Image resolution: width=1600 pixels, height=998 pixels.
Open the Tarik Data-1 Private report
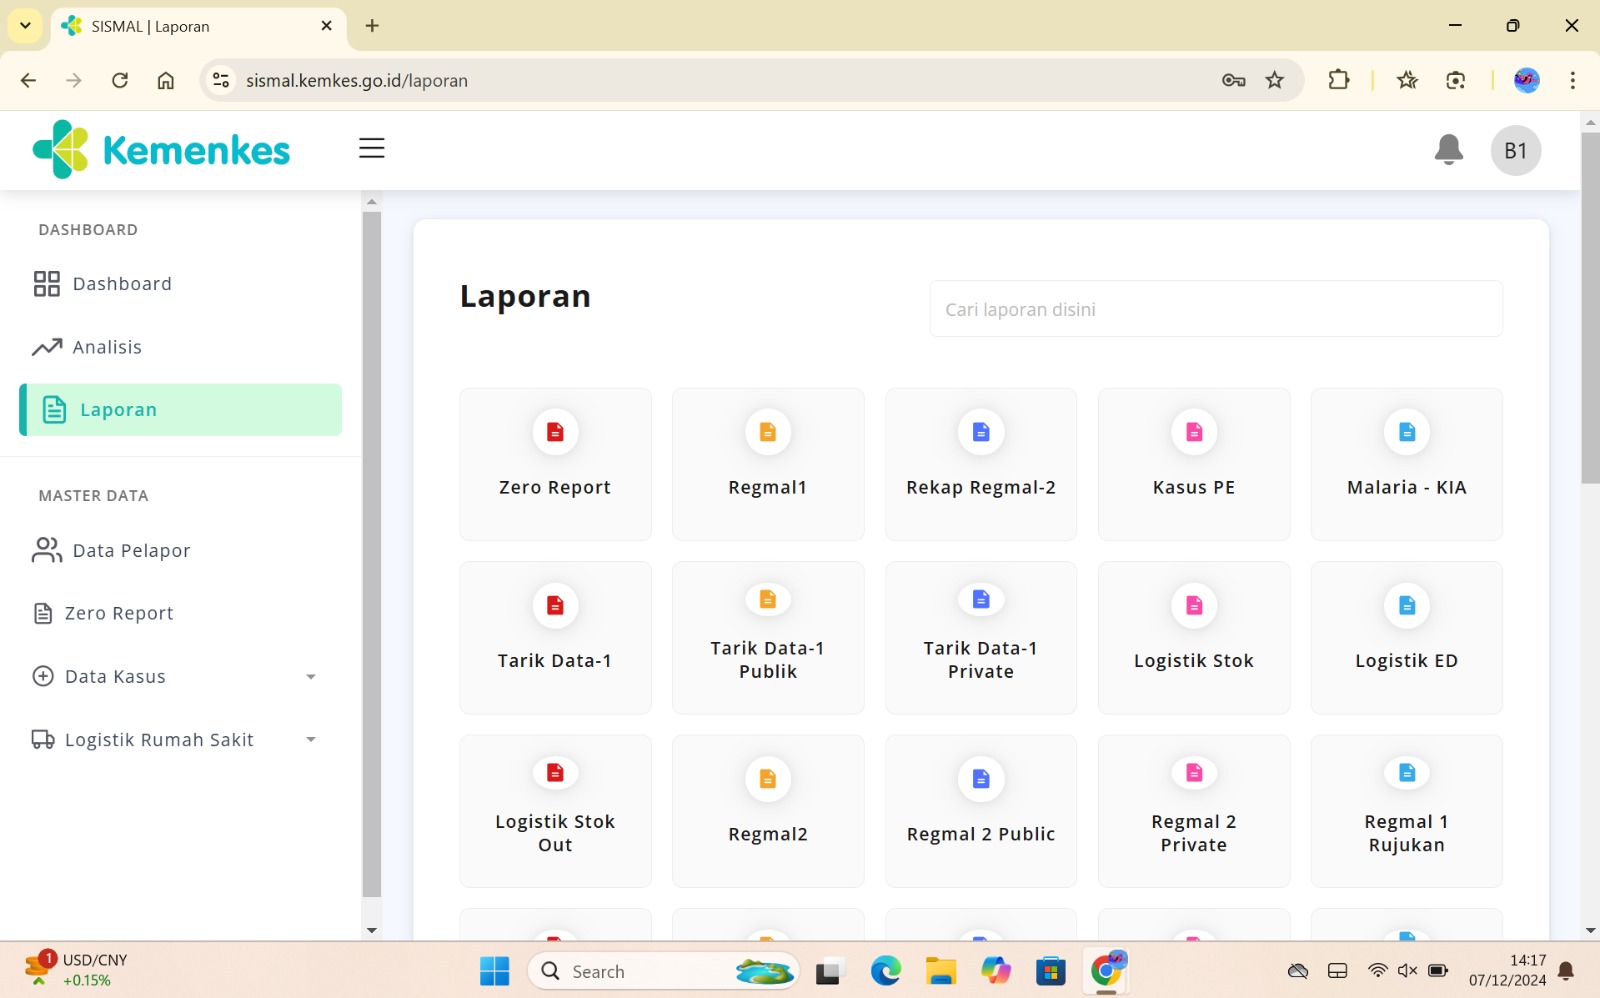point(981,638)
